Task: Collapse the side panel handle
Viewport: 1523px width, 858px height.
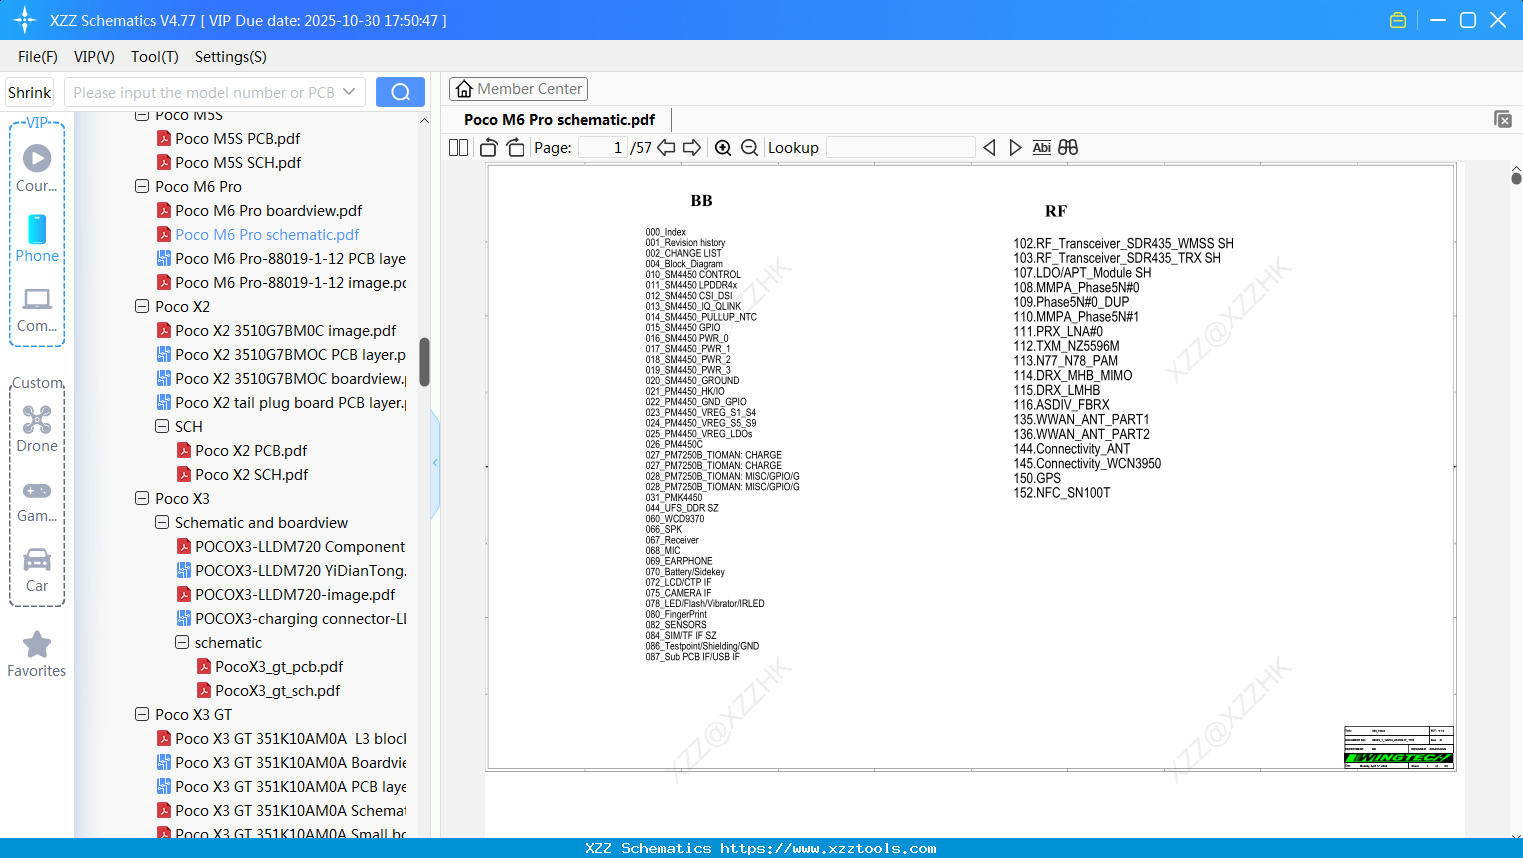Action: 435,463
